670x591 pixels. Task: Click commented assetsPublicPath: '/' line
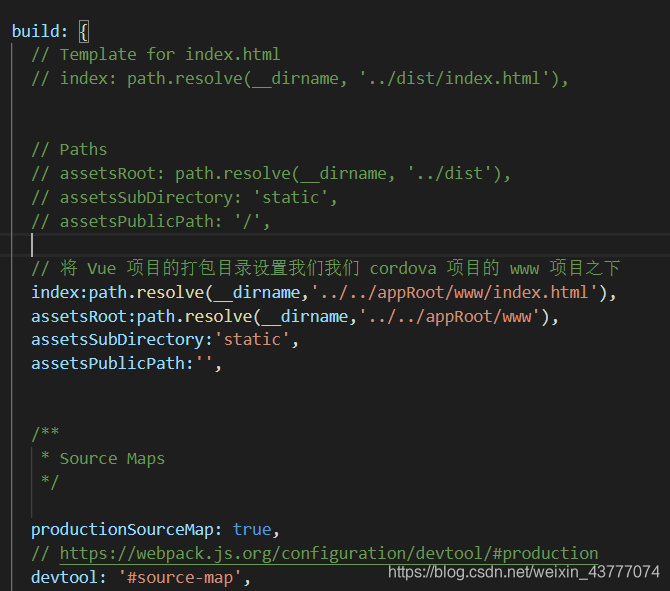[x=150, y=221]
